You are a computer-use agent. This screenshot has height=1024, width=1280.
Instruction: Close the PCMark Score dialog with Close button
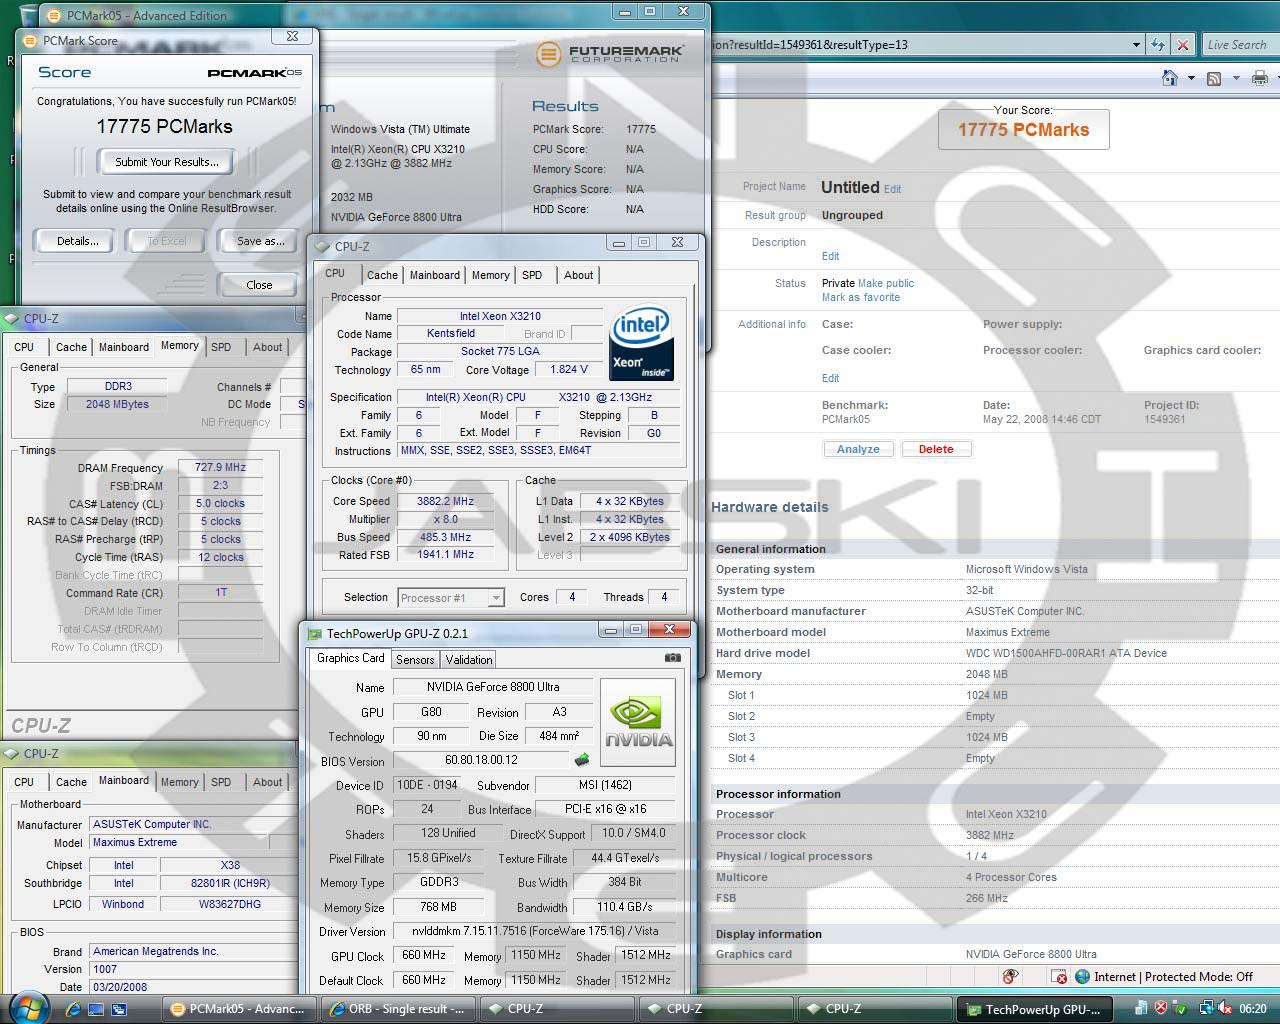[259, 285]
